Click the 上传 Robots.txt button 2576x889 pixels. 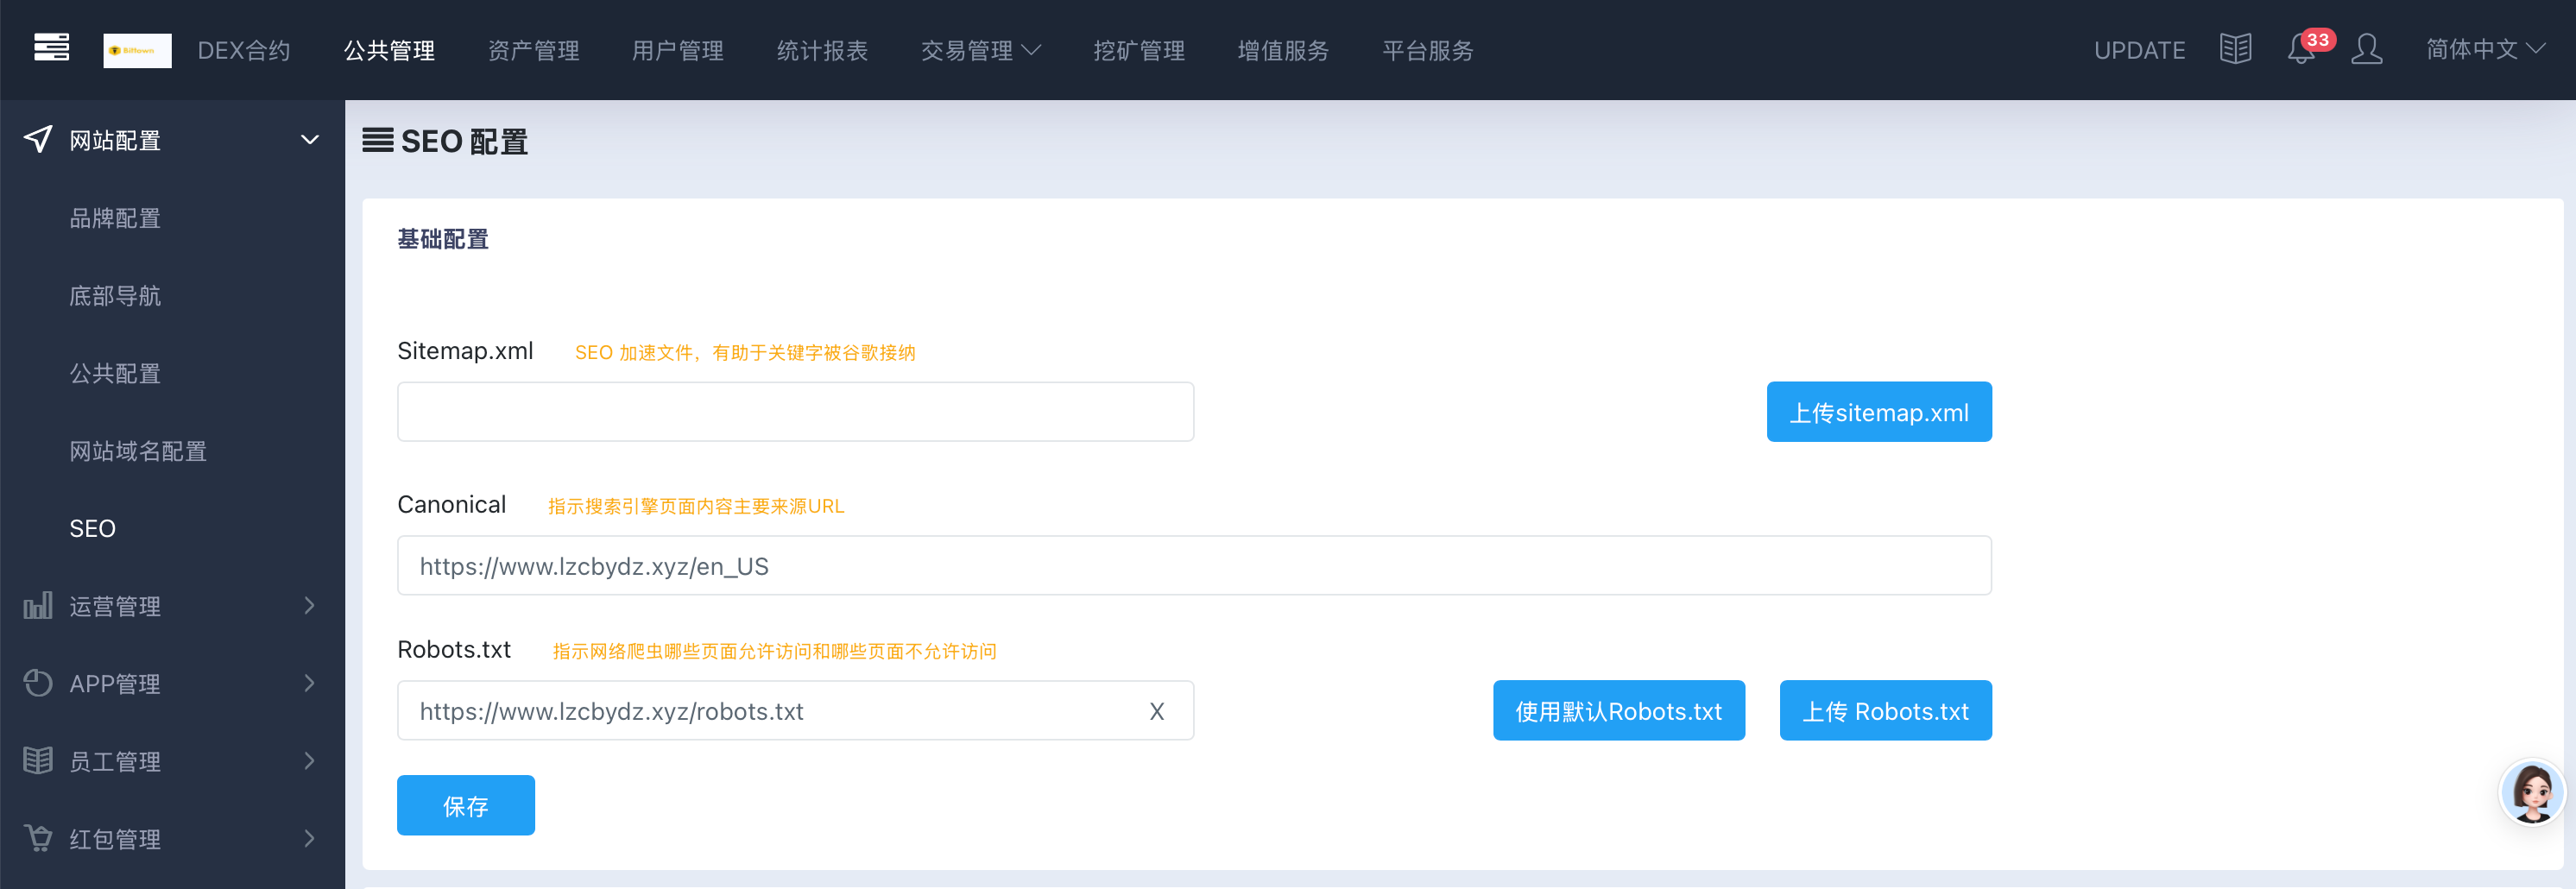click(x=1885, y=710)
